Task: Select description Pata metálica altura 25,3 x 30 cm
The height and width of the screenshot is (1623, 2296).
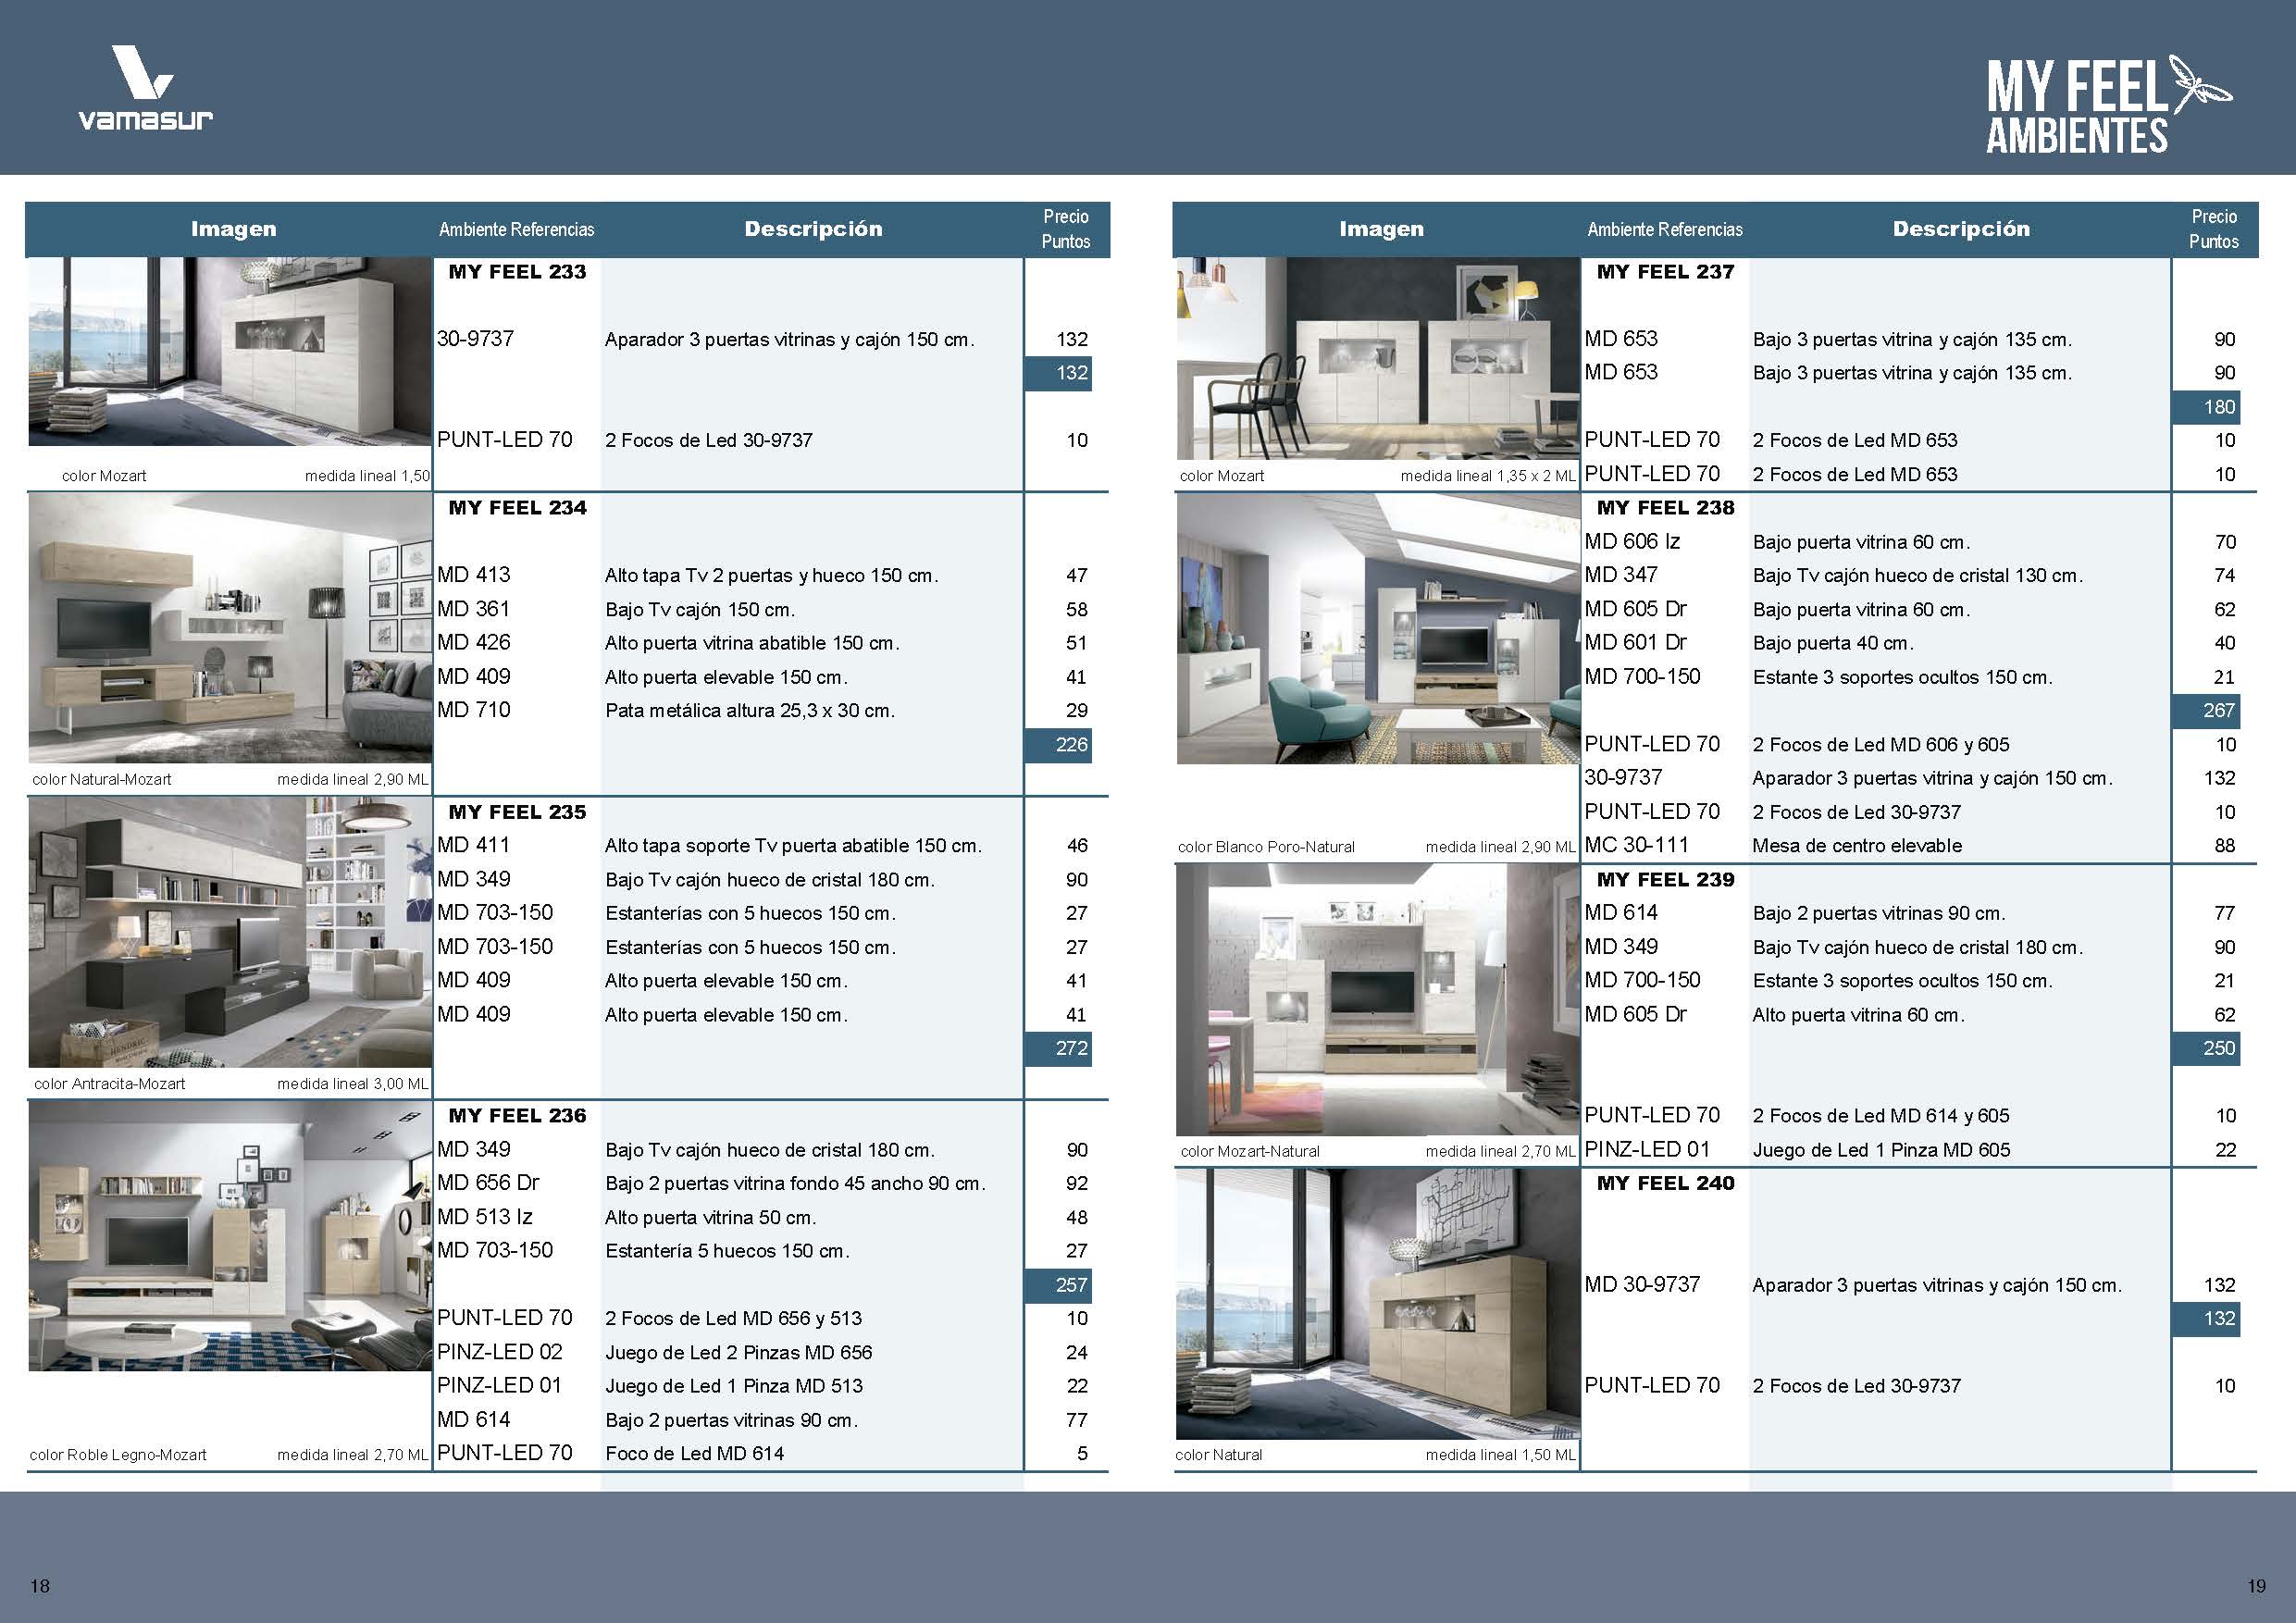Action: tap(750, 711)
